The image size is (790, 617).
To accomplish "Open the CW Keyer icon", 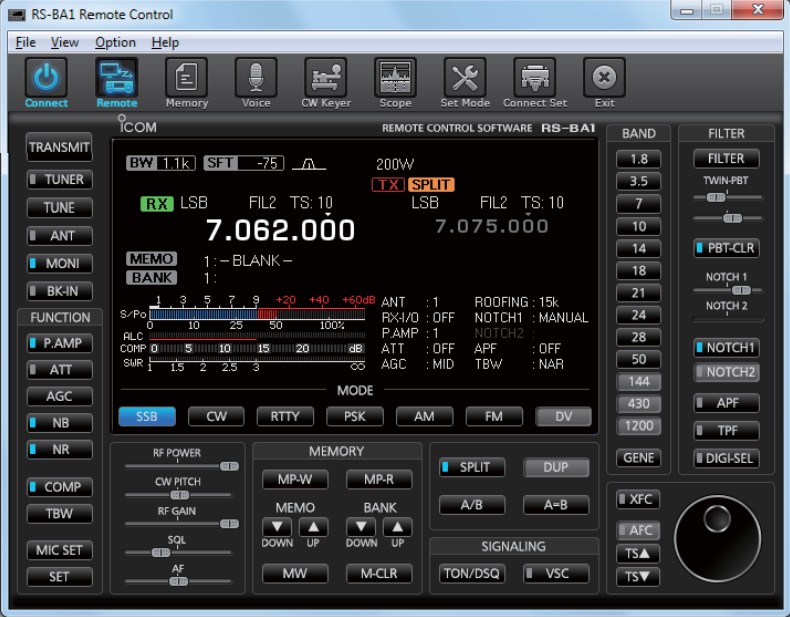I will coord(325,78).
